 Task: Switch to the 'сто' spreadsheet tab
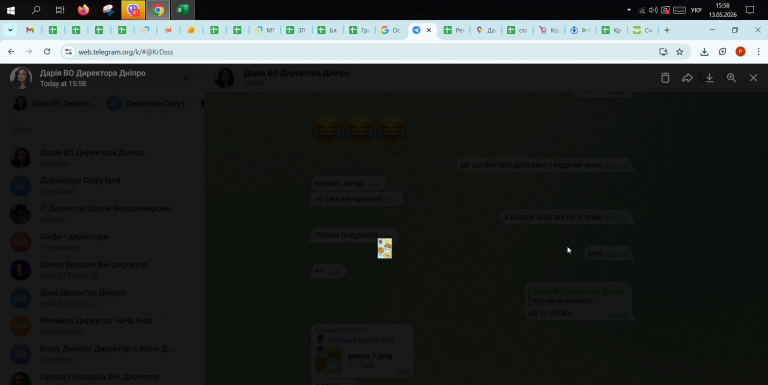click(x=517, y=30)
